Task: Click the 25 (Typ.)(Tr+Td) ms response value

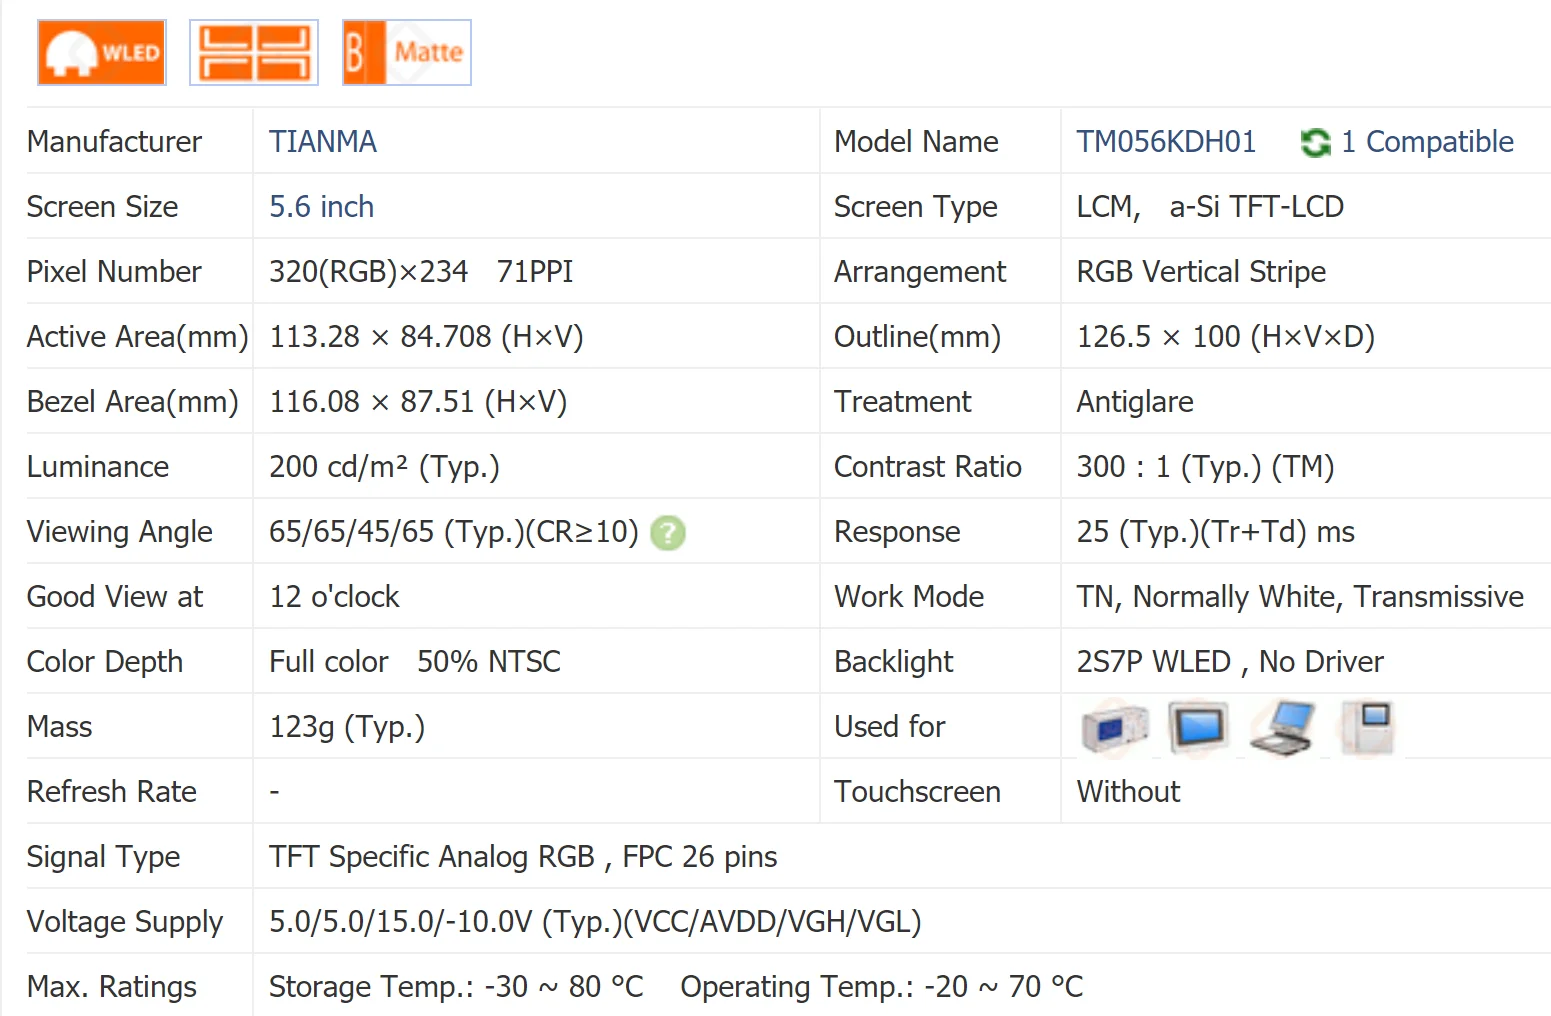Action: (1215, 532)
